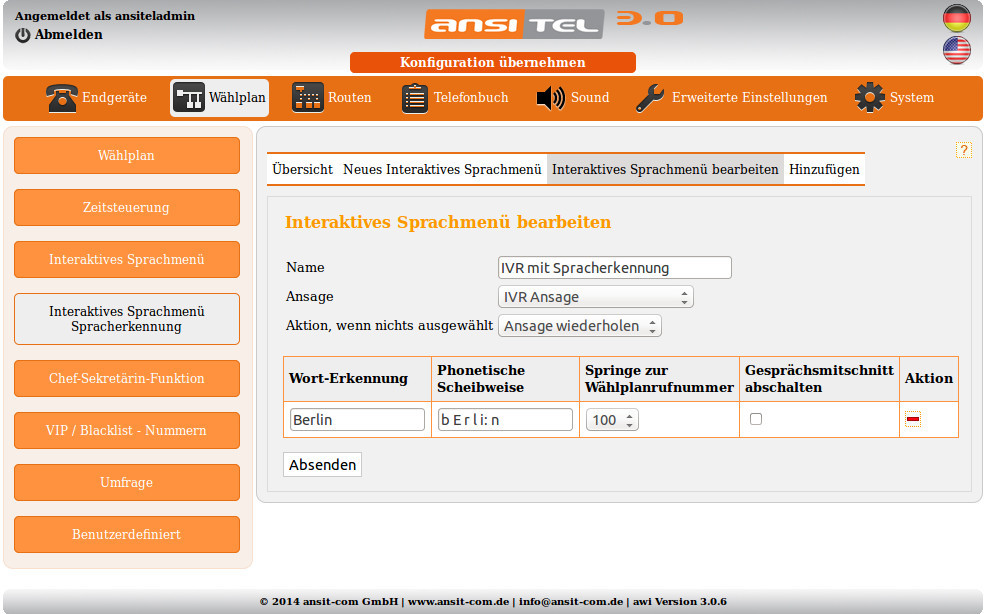Open the 'Ansage wiederholen' action dropdown
This screenshot has height=614, width=985.
click(x=580, y=326)
